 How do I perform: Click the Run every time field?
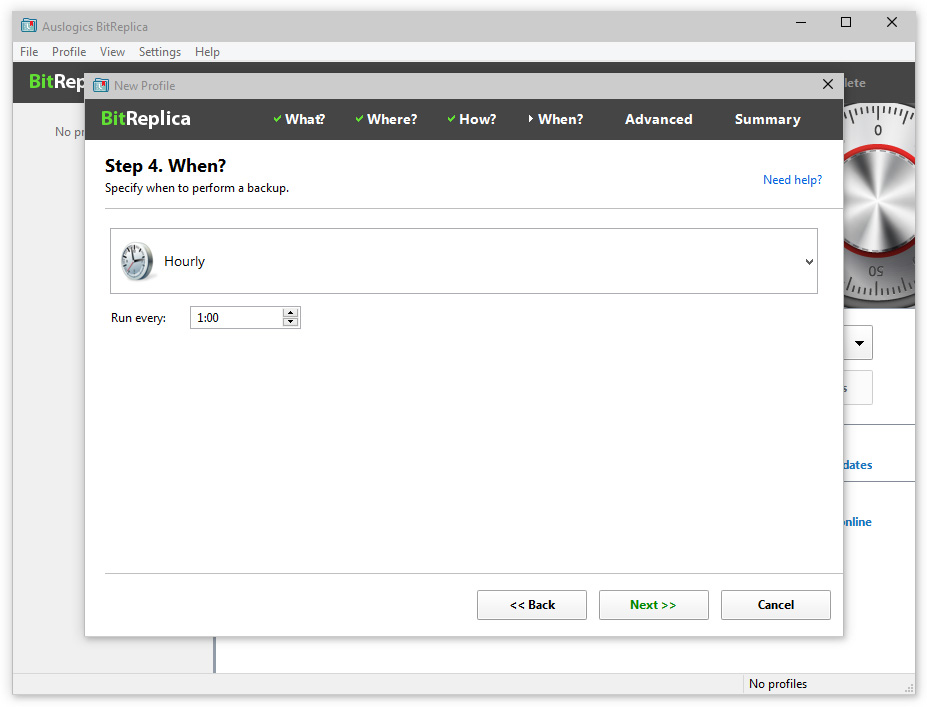pyautogui.click(x=237, y=318)
